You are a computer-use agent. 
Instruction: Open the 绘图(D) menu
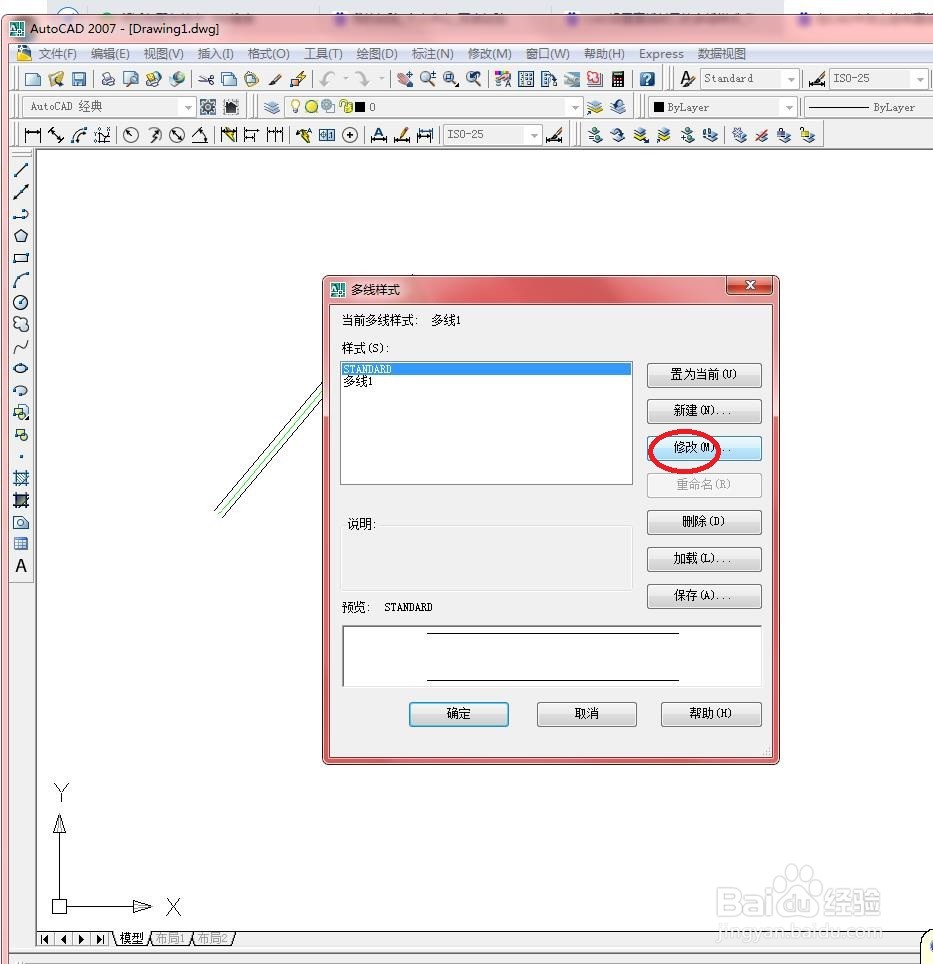[x=377, y=54]
